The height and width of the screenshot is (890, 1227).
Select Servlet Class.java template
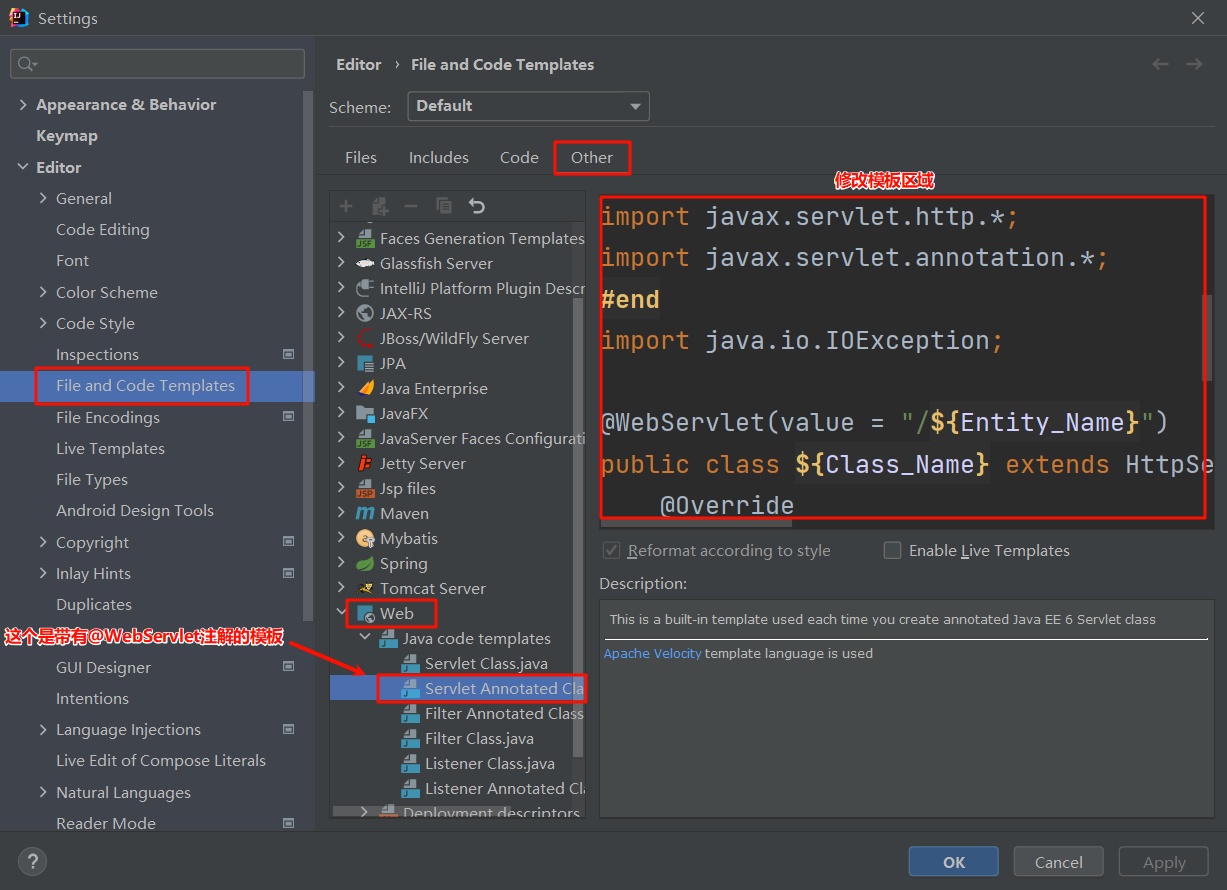[x=486, y=663]
